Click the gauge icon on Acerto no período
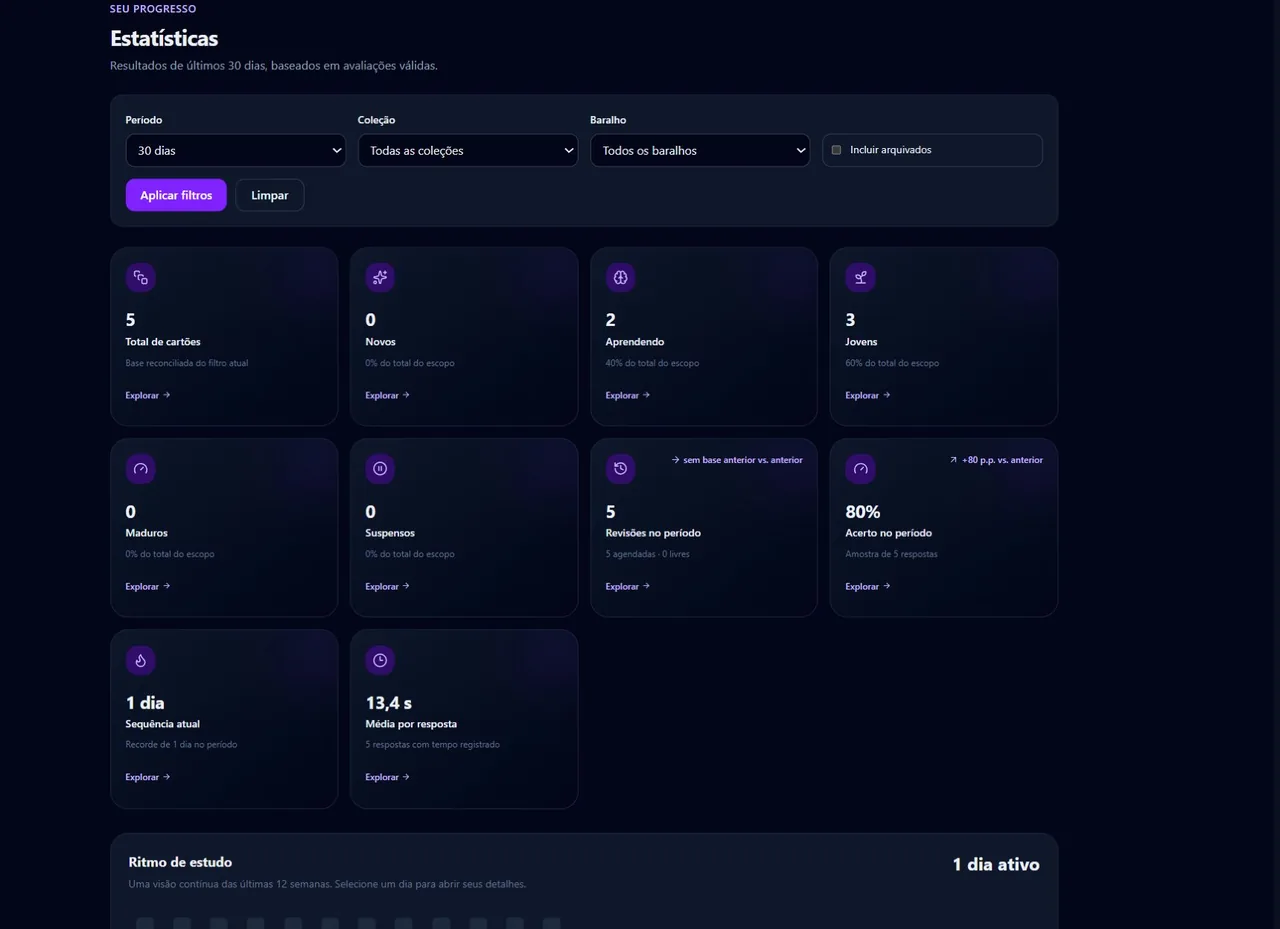Viewport: 1280px width, 929px height. tap(860, 468)
